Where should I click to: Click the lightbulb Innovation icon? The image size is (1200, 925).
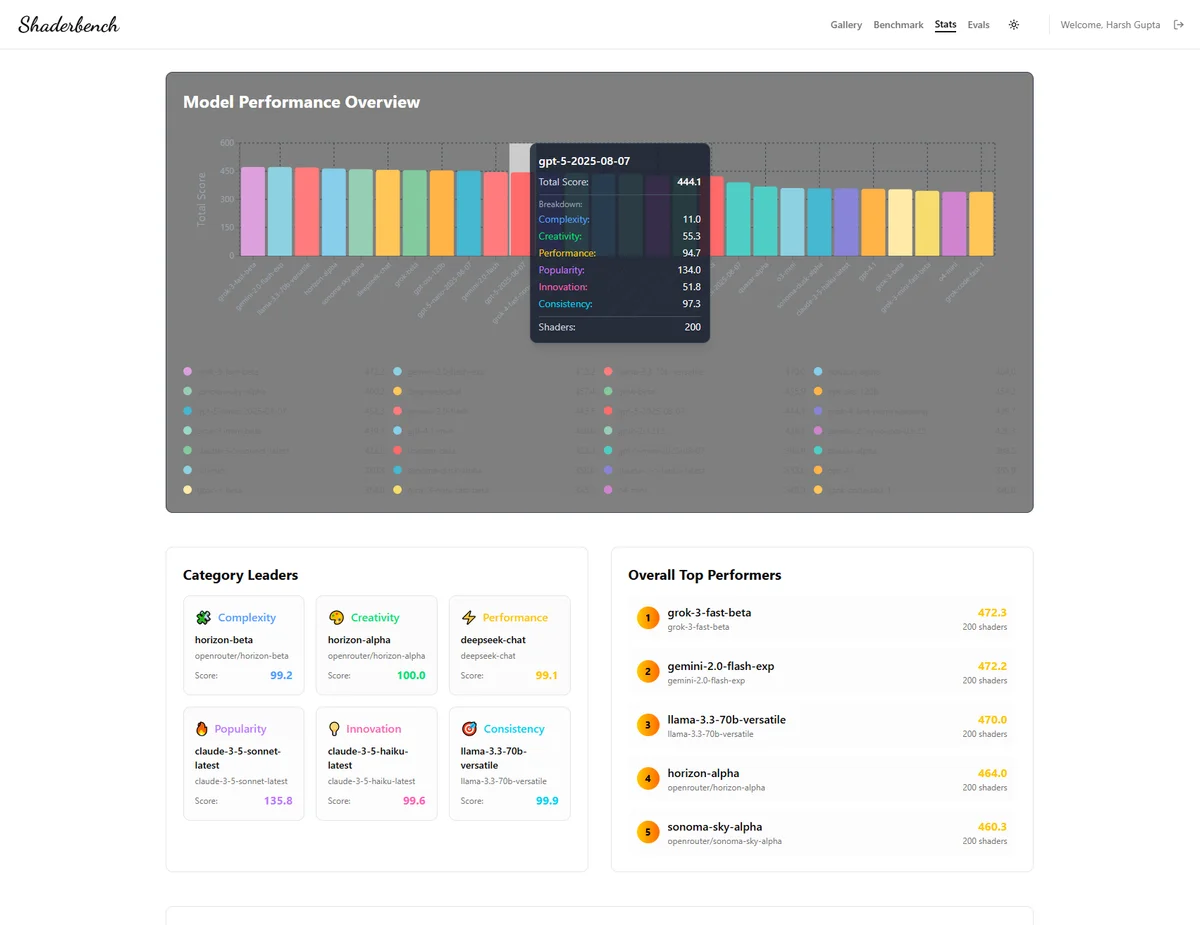pos(335,729)
